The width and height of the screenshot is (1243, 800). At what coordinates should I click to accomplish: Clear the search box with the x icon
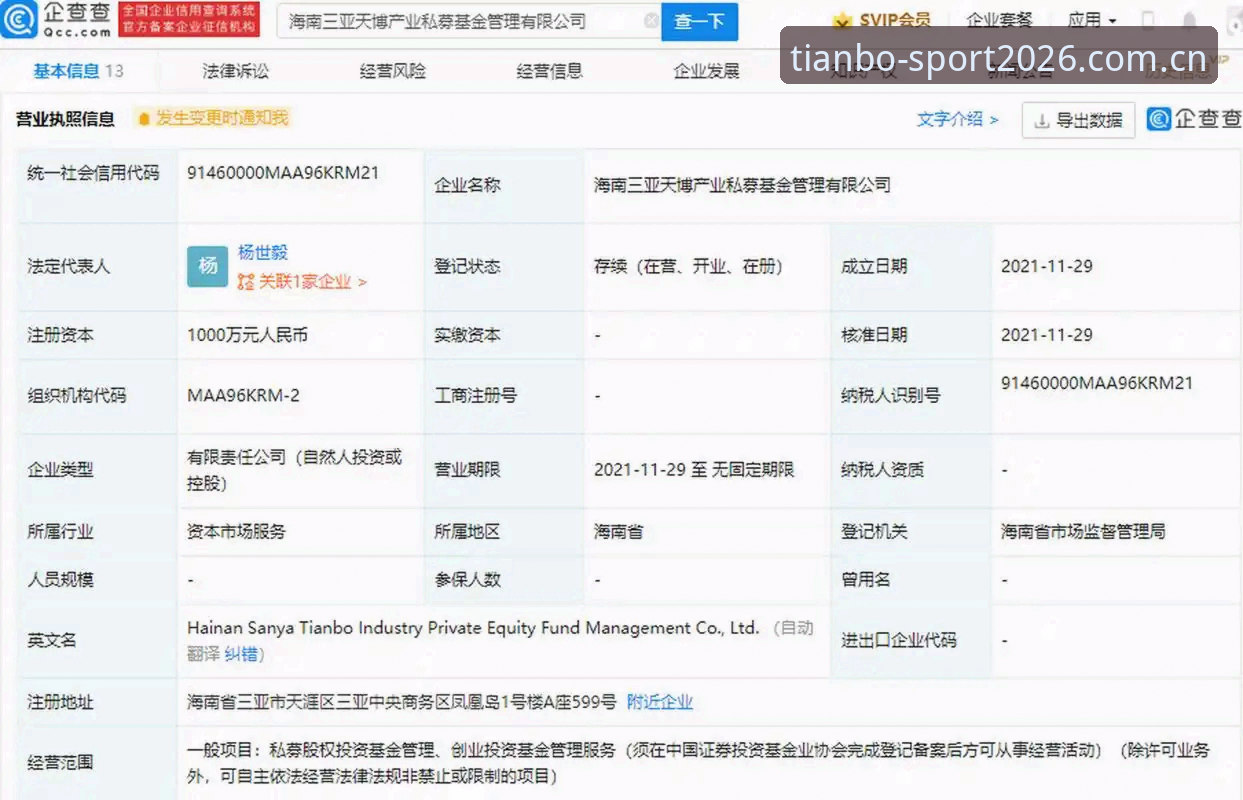pos(651,21)
